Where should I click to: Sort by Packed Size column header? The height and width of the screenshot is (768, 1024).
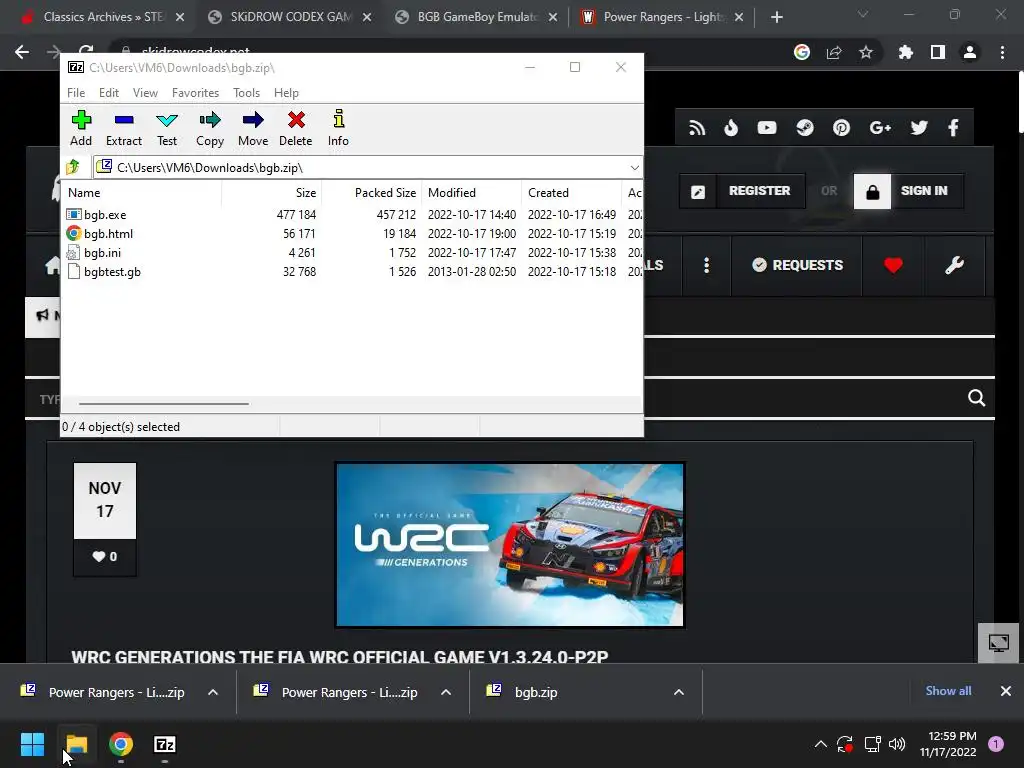(x=372, y=193)
